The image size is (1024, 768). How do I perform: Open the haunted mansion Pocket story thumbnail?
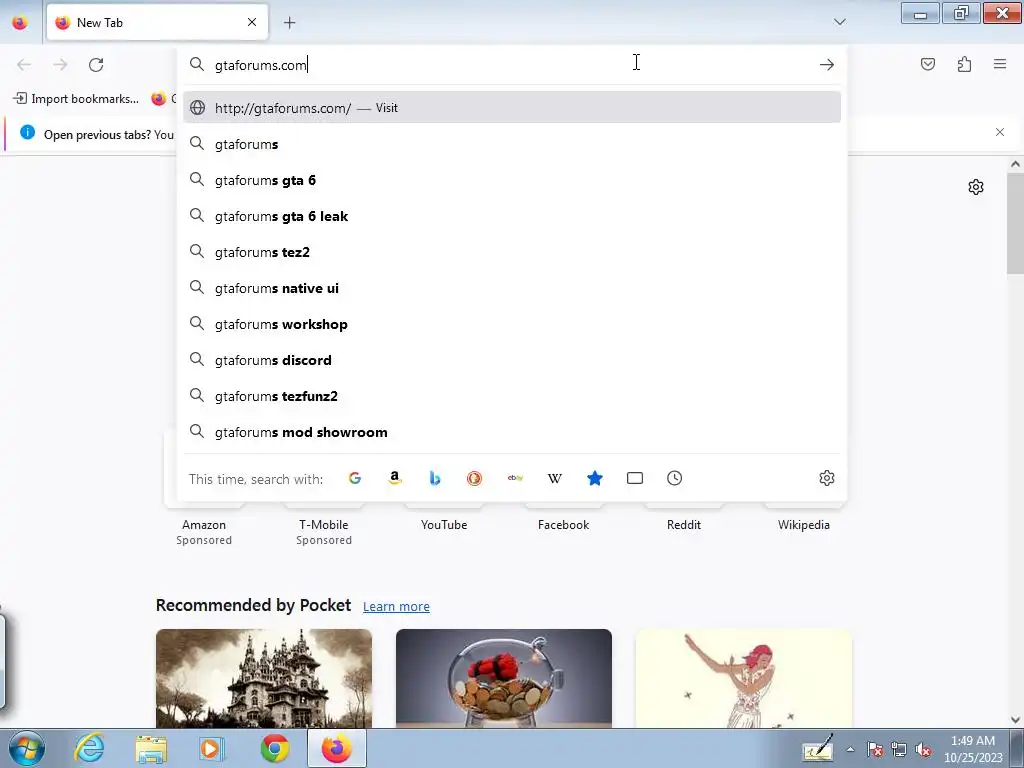(264, 678)
